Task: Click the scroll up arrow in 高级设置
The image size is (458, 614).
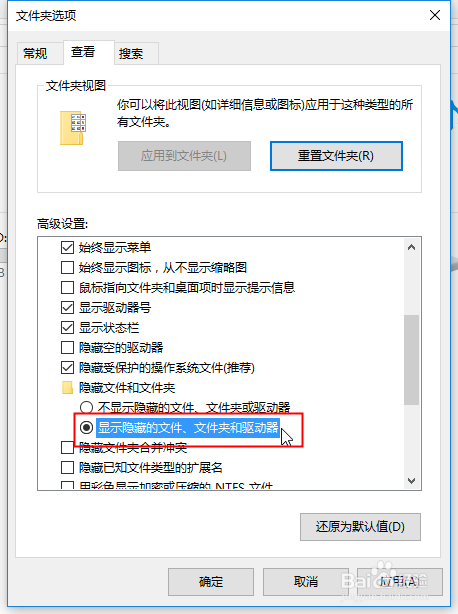Action: (411, 247)
